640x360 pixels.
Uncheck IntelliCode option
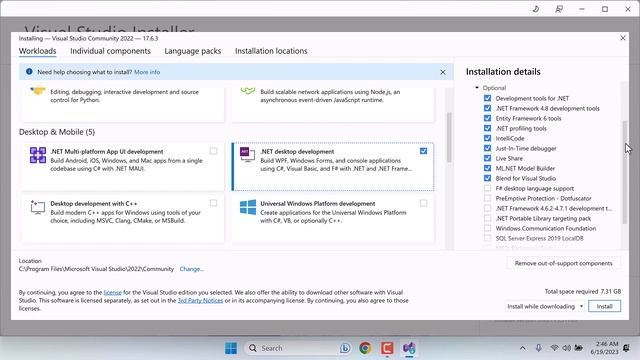pos(487,138)
